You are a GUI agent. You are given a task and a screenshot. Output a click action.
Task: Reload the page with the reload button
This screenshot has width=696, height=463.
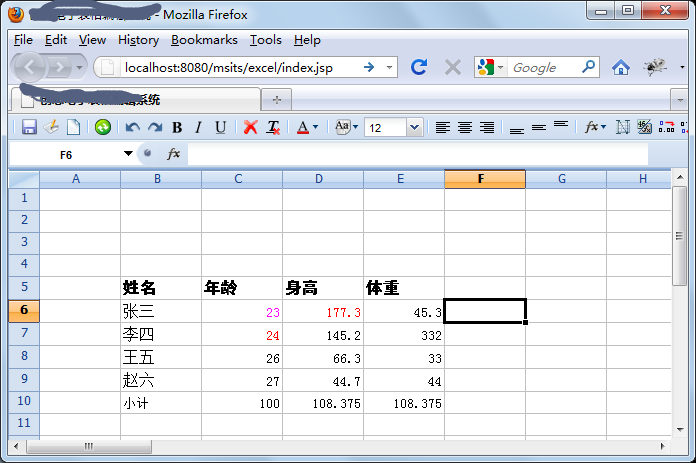pos(419,67)
